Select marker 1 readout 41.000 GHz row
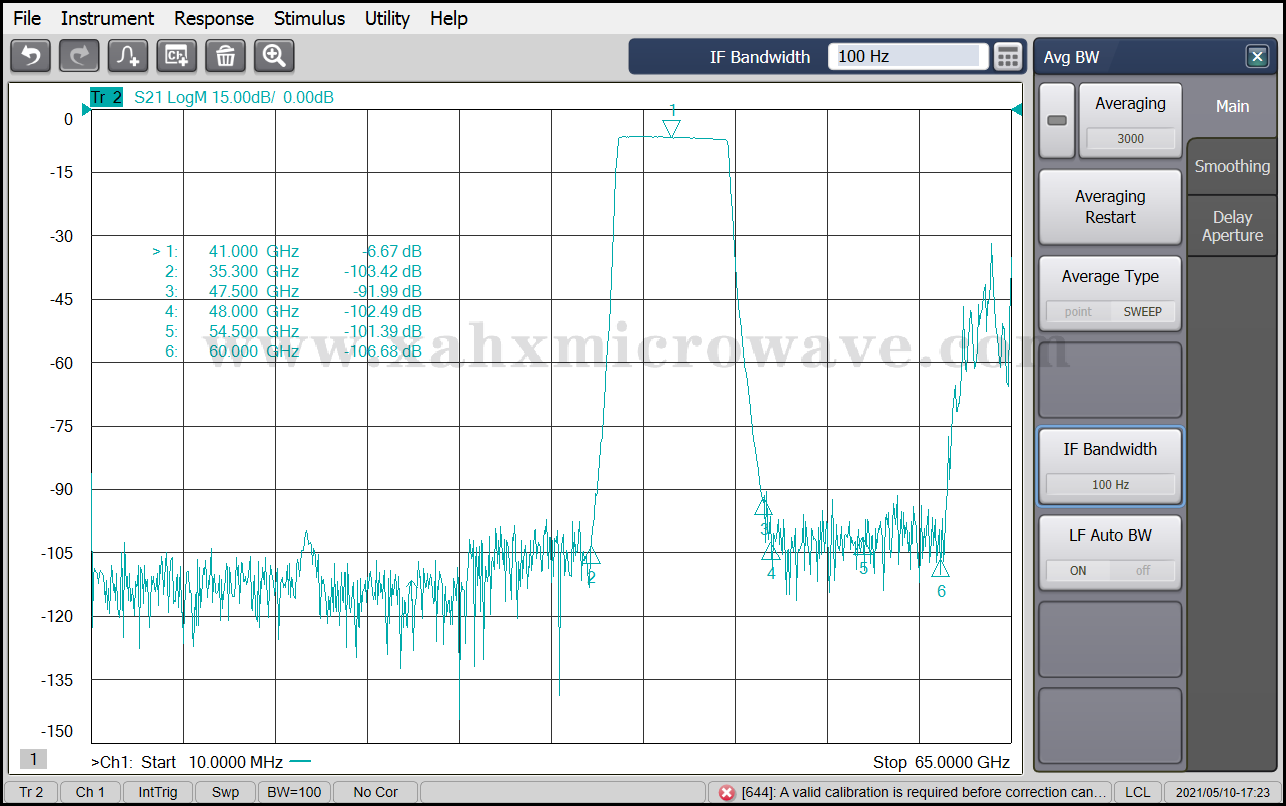This screenshot has height=806, width=1286. pos(286,251)
